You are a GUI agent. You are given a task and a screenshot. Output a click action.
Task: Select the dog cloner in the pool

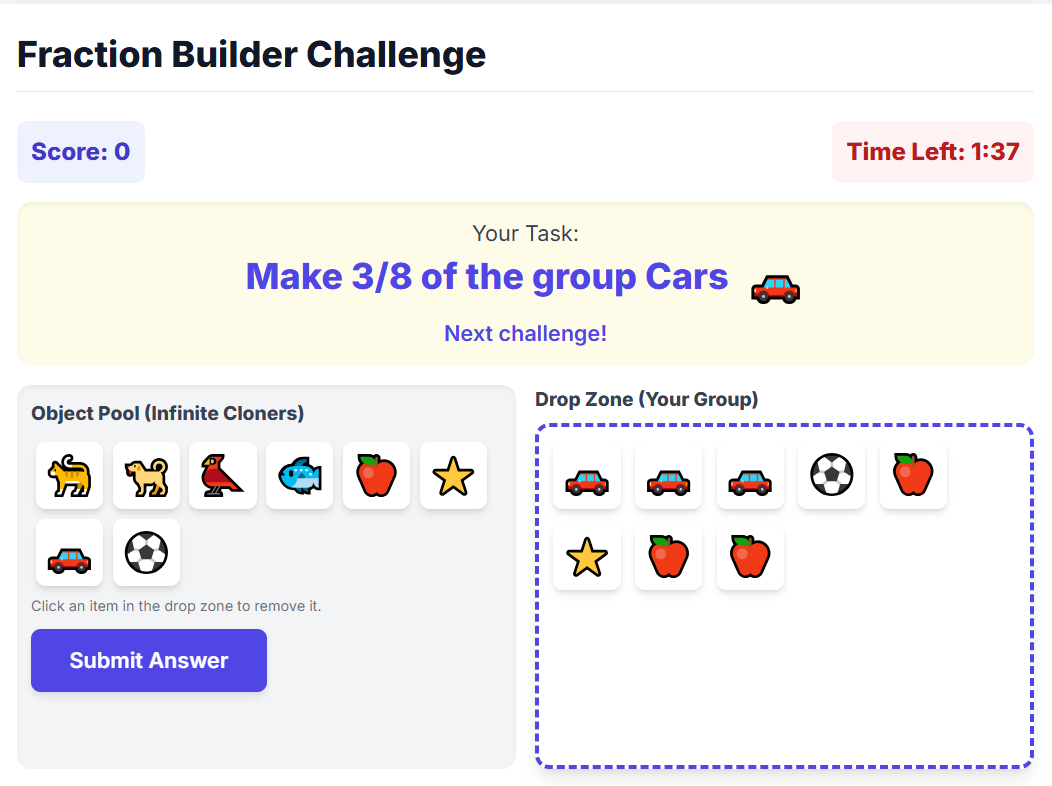147,476
